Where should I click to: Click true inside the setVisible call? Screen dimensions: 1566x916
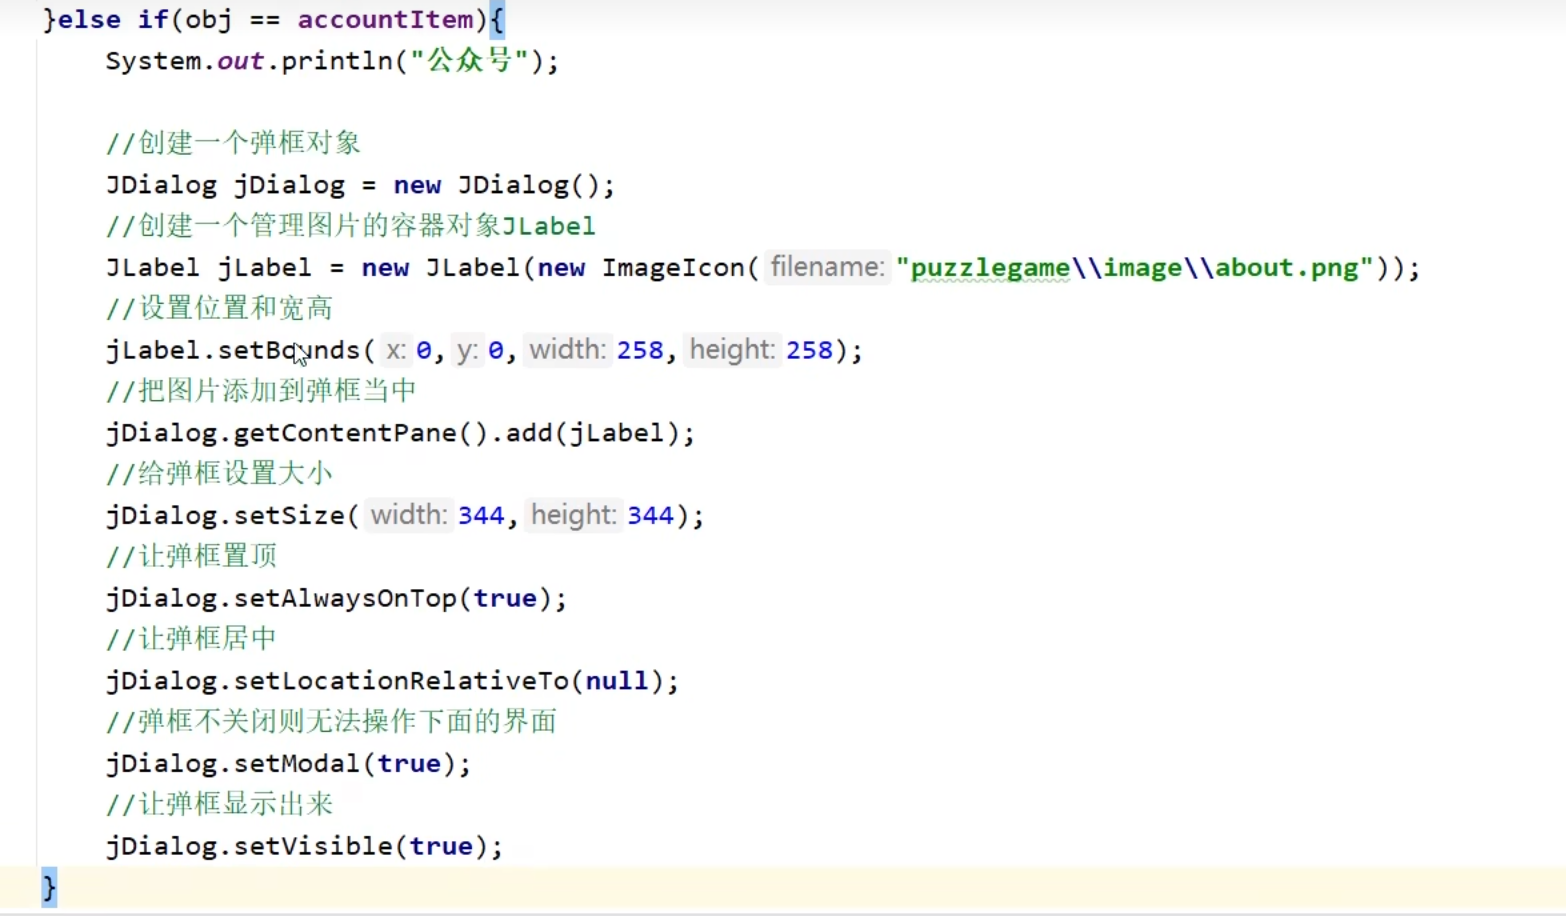pos(441,846)
